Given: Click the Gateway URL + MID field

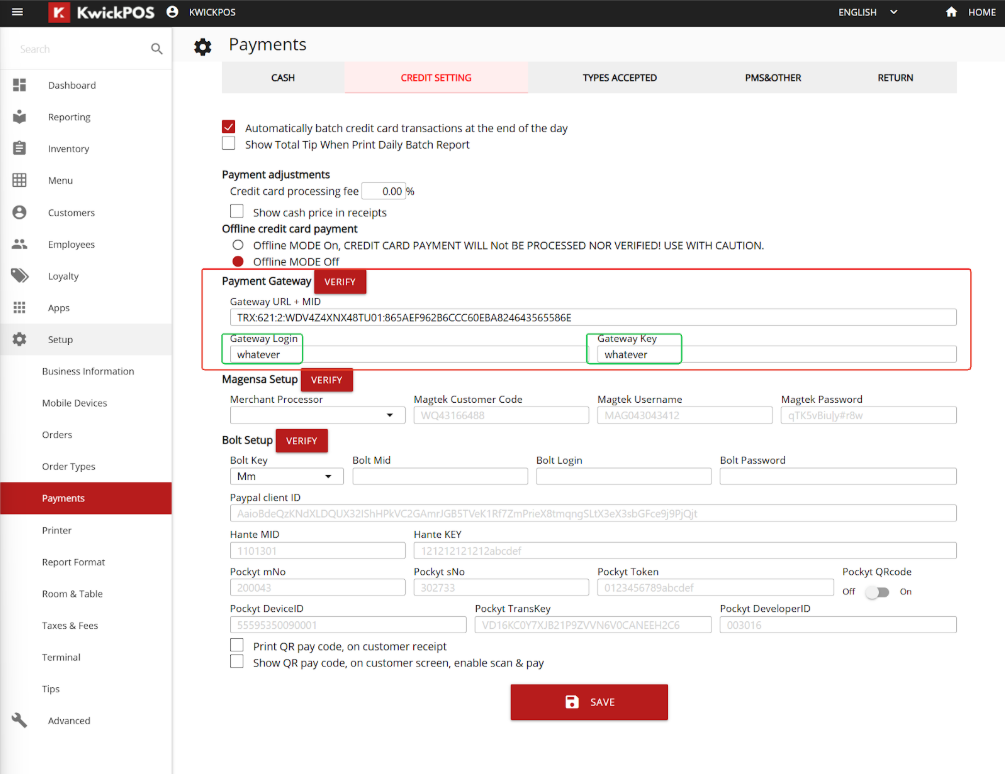Looking at the screenshot, I should [593, 317].
